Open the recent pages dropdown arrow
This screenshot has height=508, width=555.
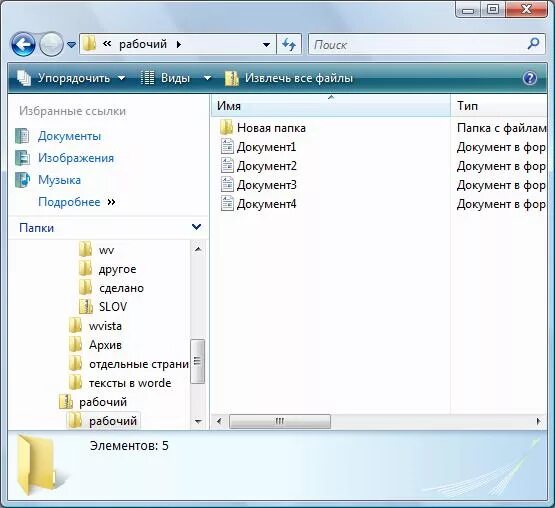point(71,45)
